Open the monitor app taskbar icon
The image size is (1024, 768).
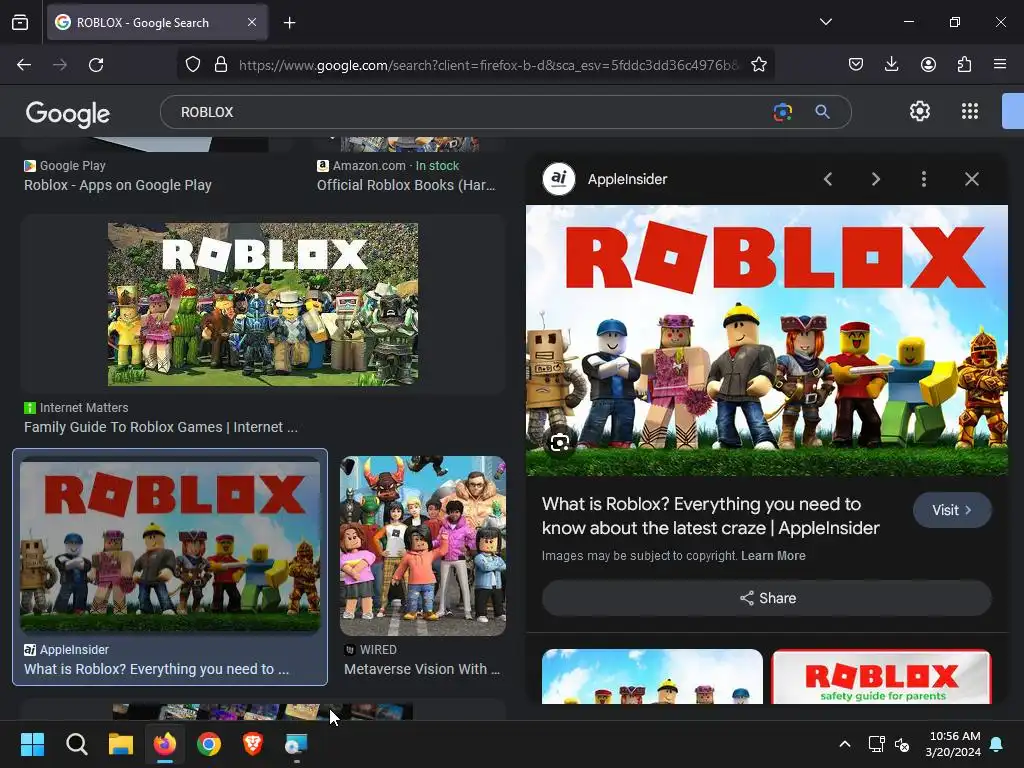(296, 744)
